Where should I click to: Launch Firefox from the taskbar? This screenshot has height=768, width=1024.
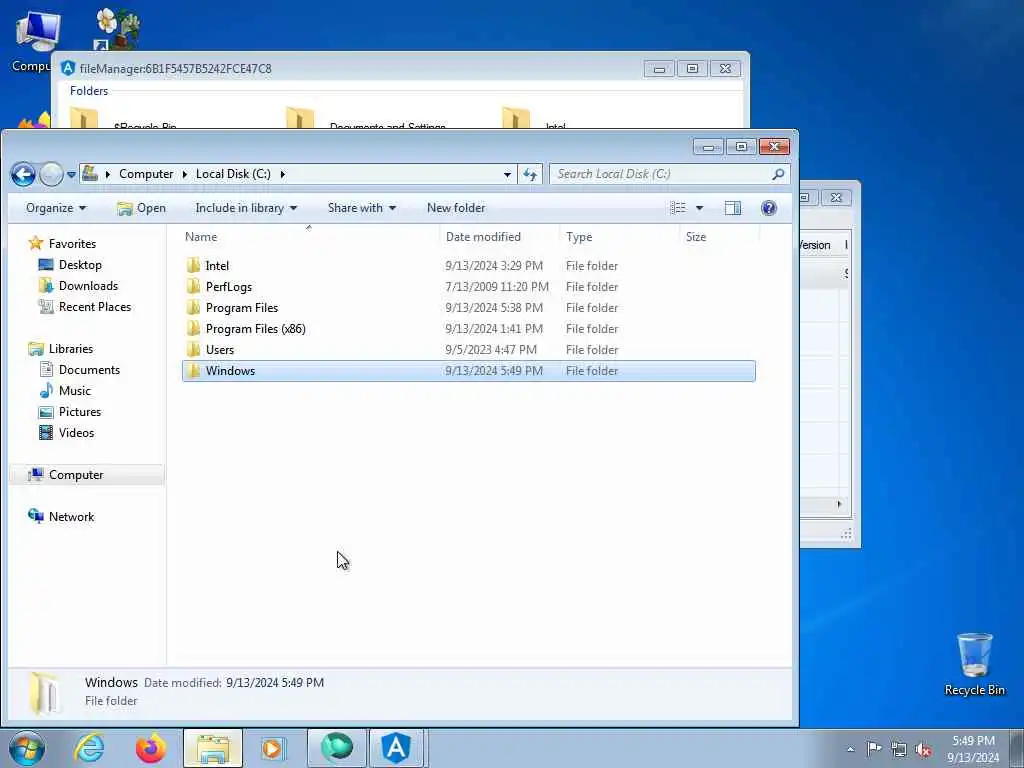point(151,748)
